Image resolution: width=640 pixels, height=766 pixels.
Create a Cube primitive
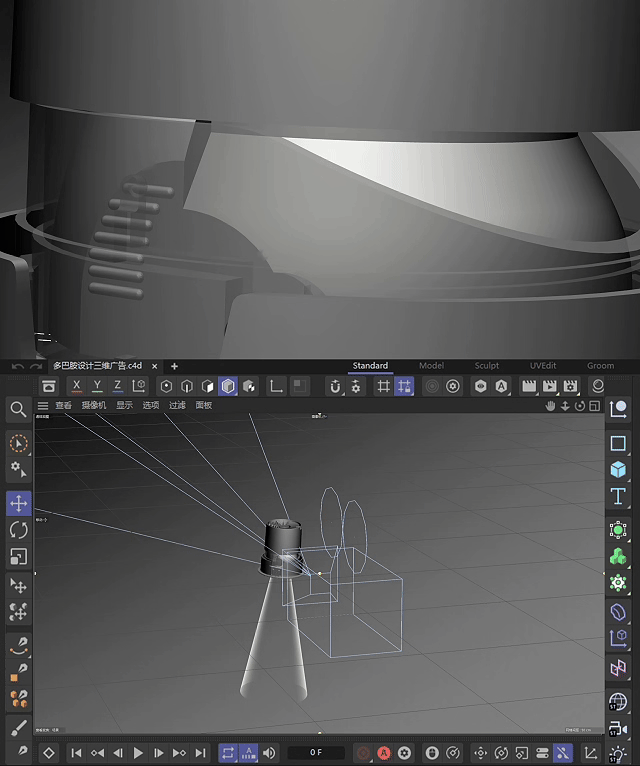618,469
